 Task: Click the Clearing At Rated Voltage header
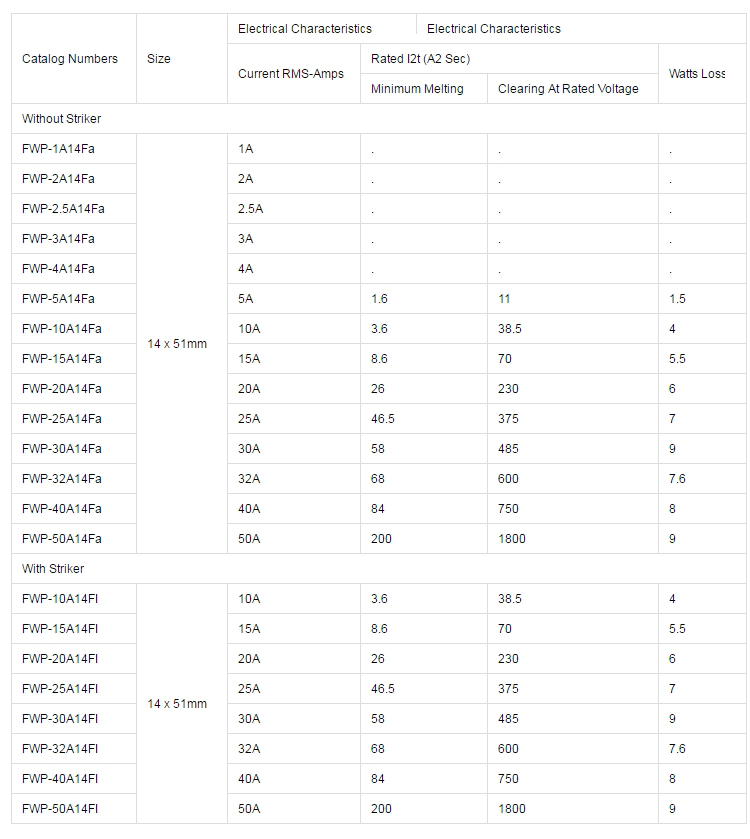568,89
